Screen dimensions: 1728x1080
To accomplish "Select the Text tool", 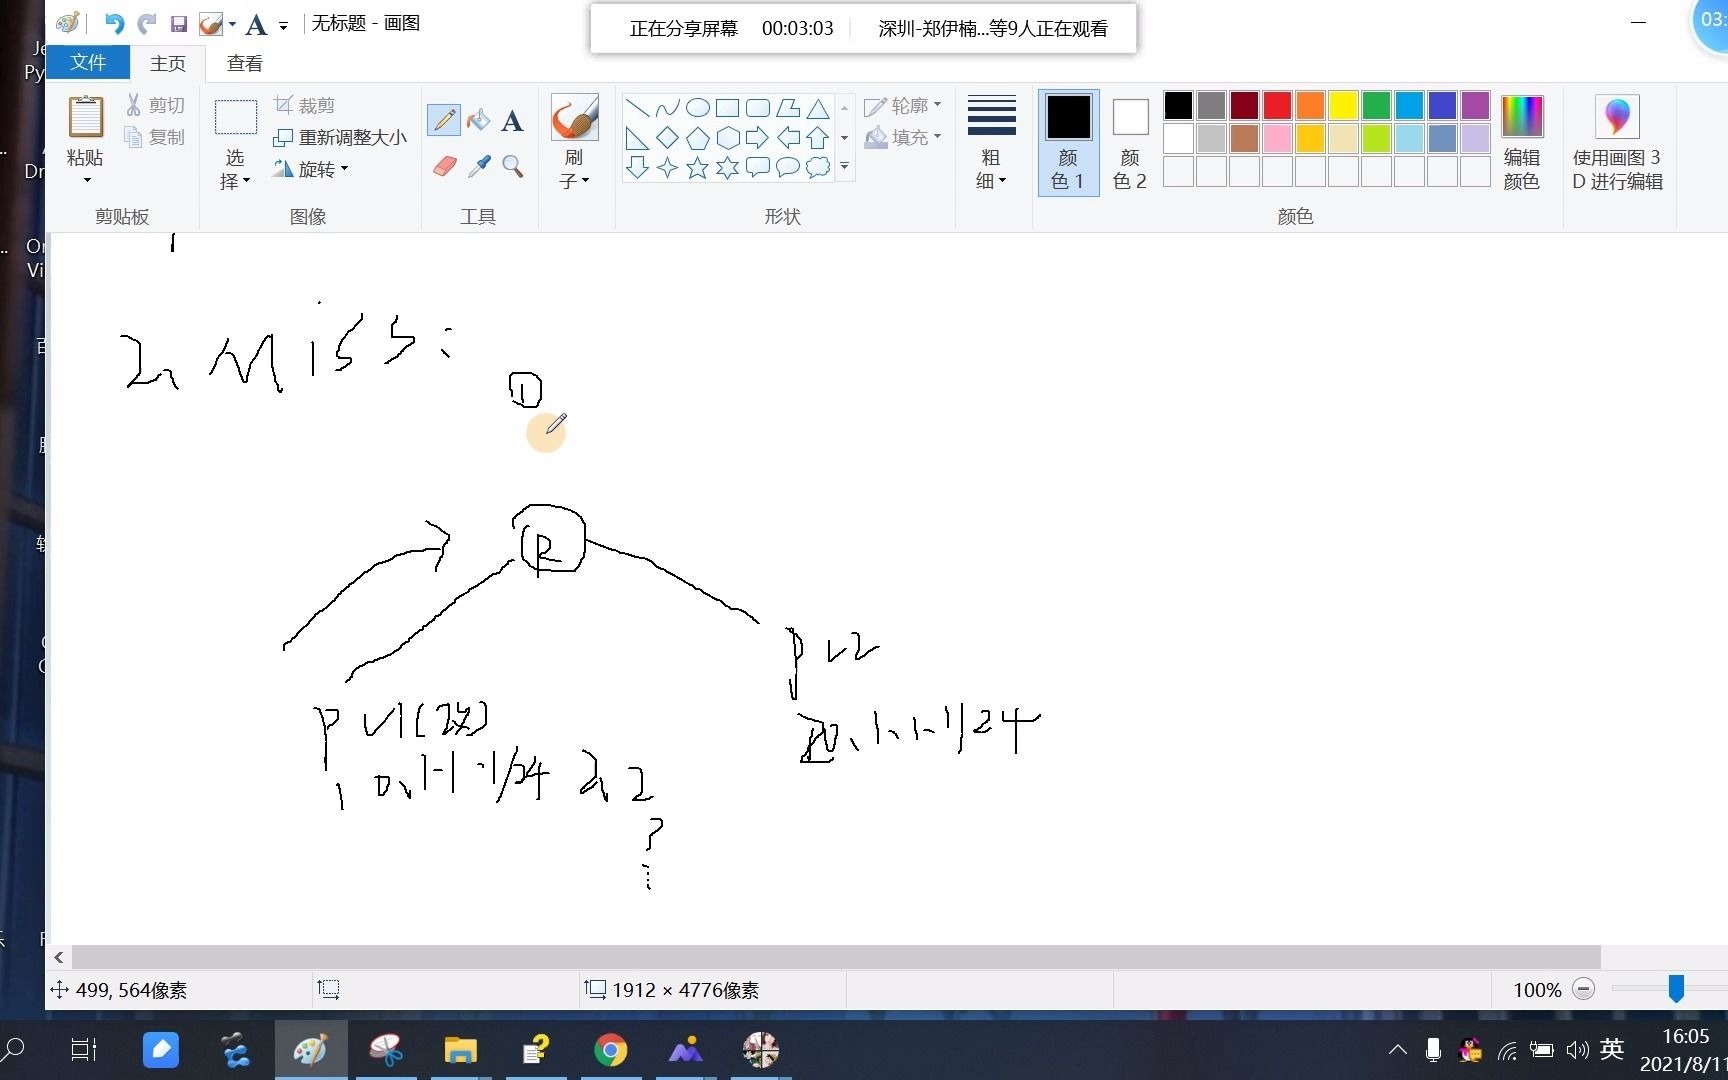I will point(512,121).
